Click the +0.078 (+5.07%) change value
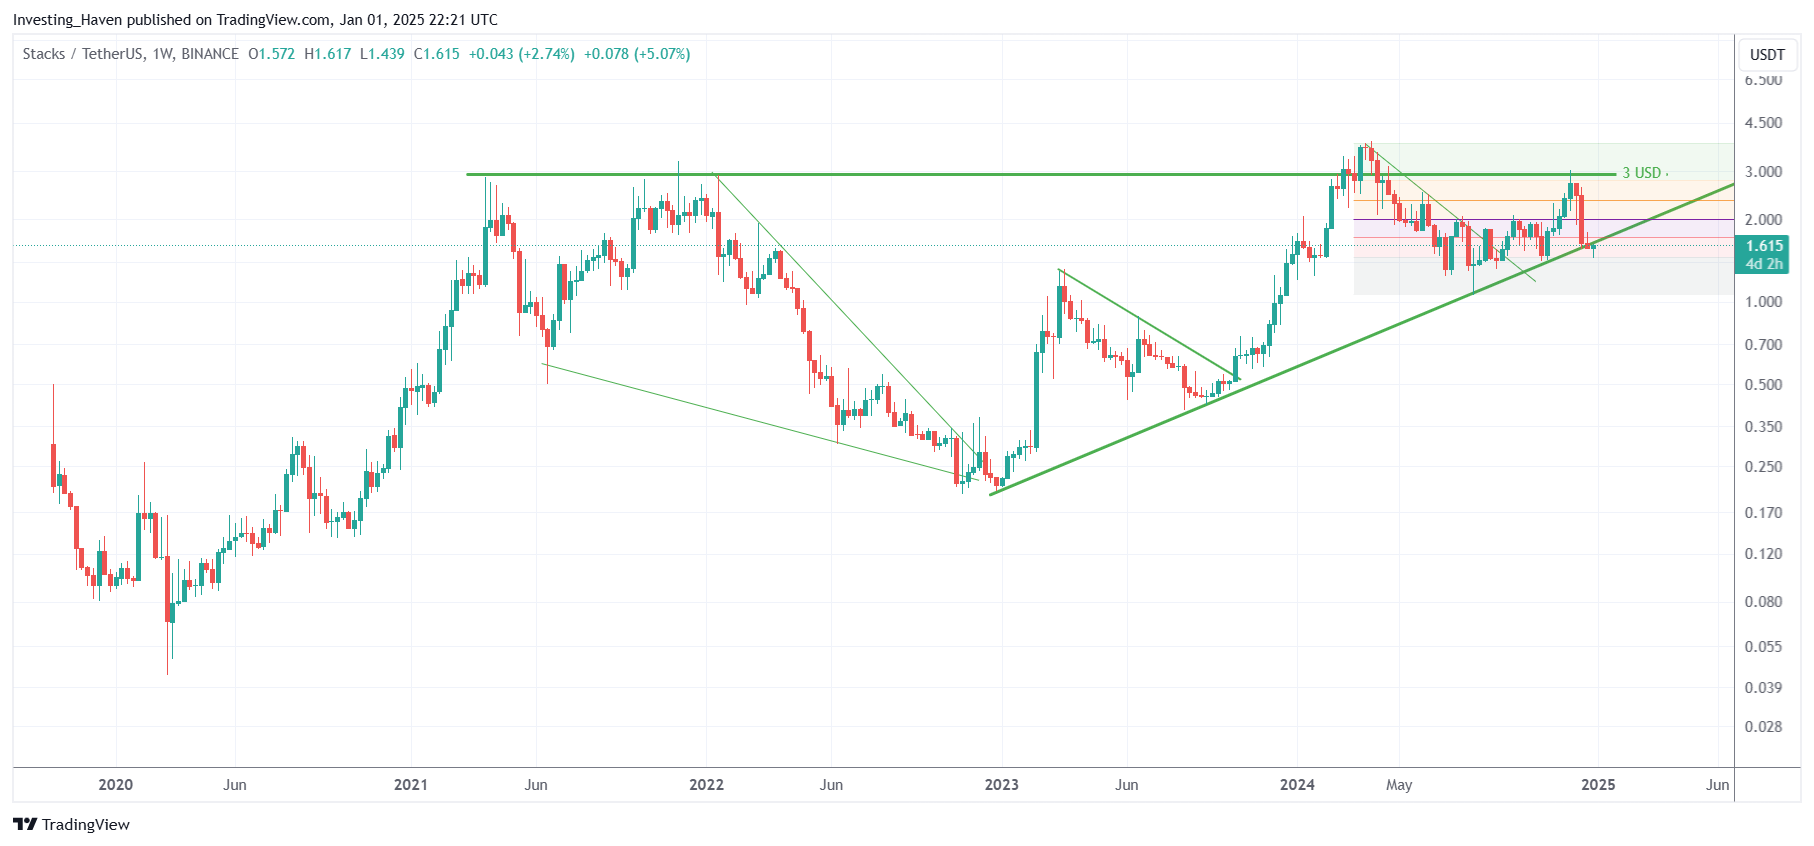The height and width of the screenshot is (846, 1814). click(x=637, y=54)
